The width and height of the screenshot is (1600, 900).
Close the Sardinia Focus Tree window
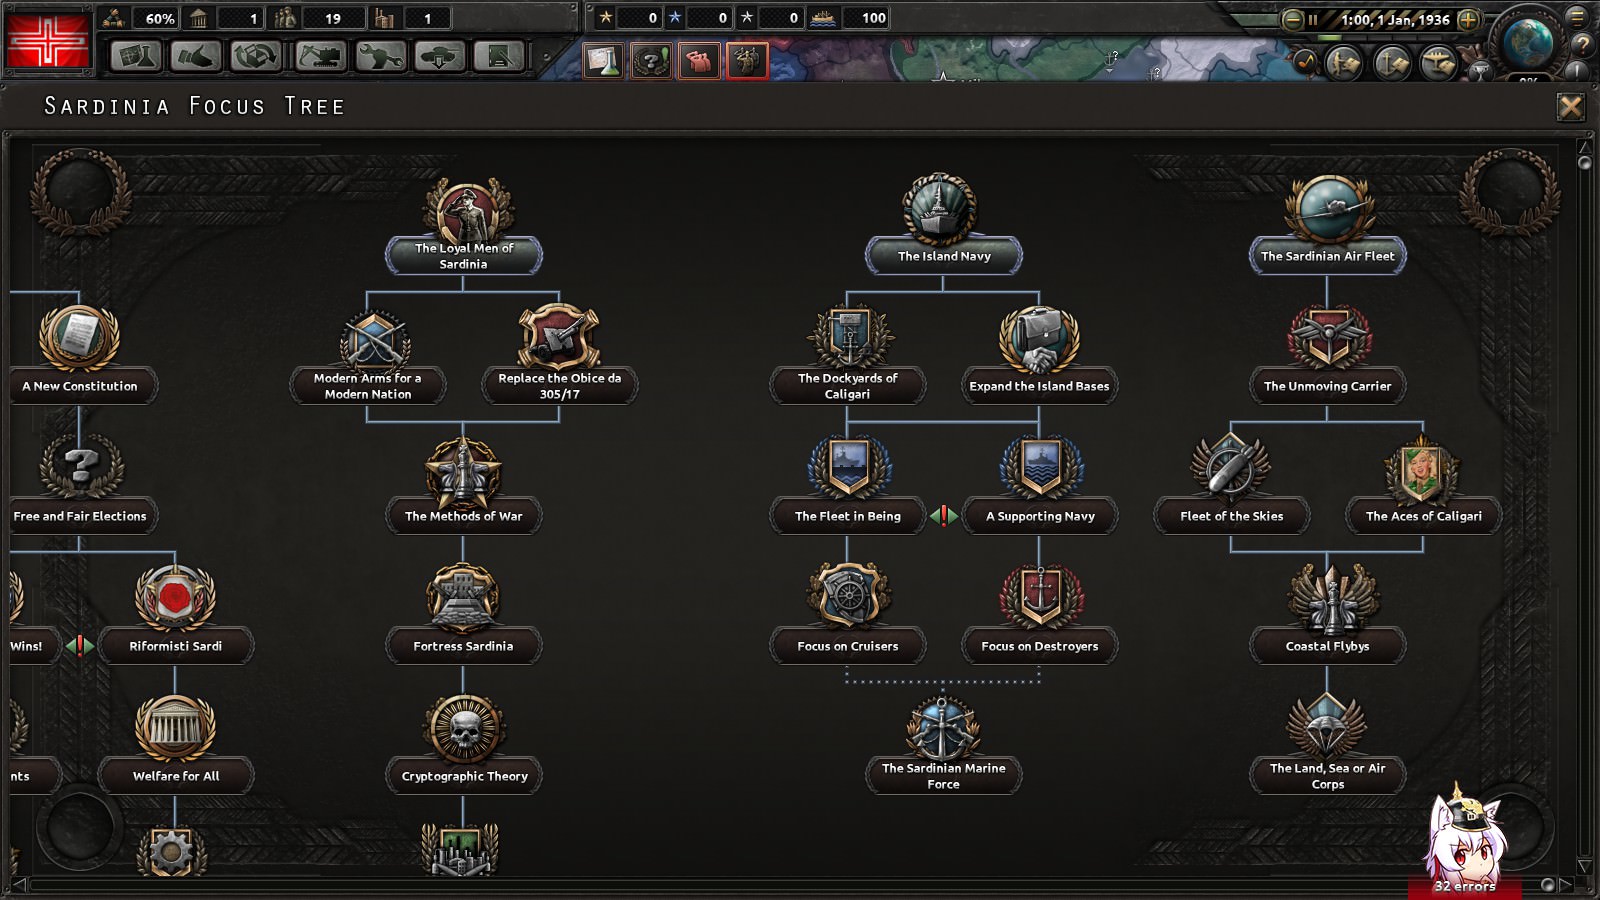(1571, 106)
